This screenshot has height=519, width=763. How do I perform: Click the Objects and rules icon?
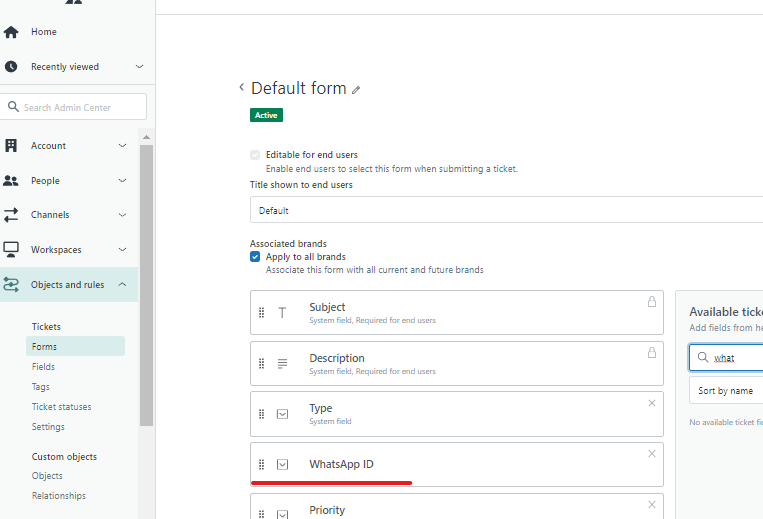(x=11, y=285)
